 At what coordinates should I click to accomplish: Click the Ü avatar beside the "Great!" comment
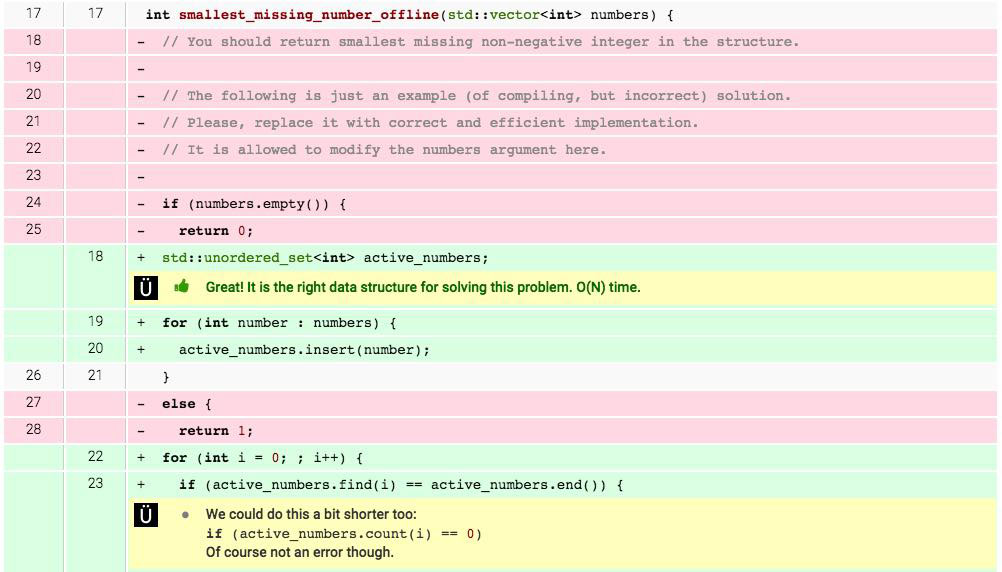[146, 288]
